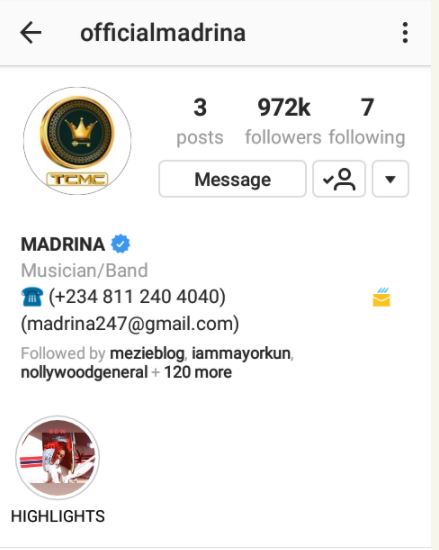Image resolution: width=439 pixels, height=550 pixels.
Task: Click the Message button
Action: point(232,179)
